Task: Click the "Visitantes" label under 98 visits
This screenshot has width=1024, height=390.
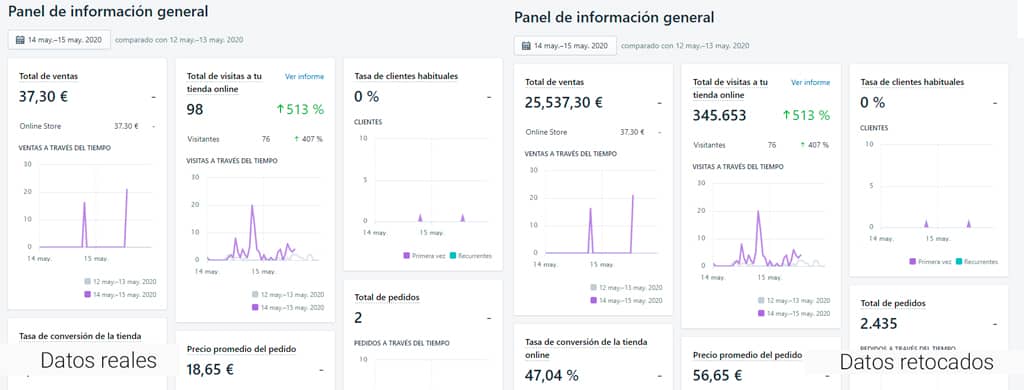Action: pyautogui.click(x=203, y=139)
